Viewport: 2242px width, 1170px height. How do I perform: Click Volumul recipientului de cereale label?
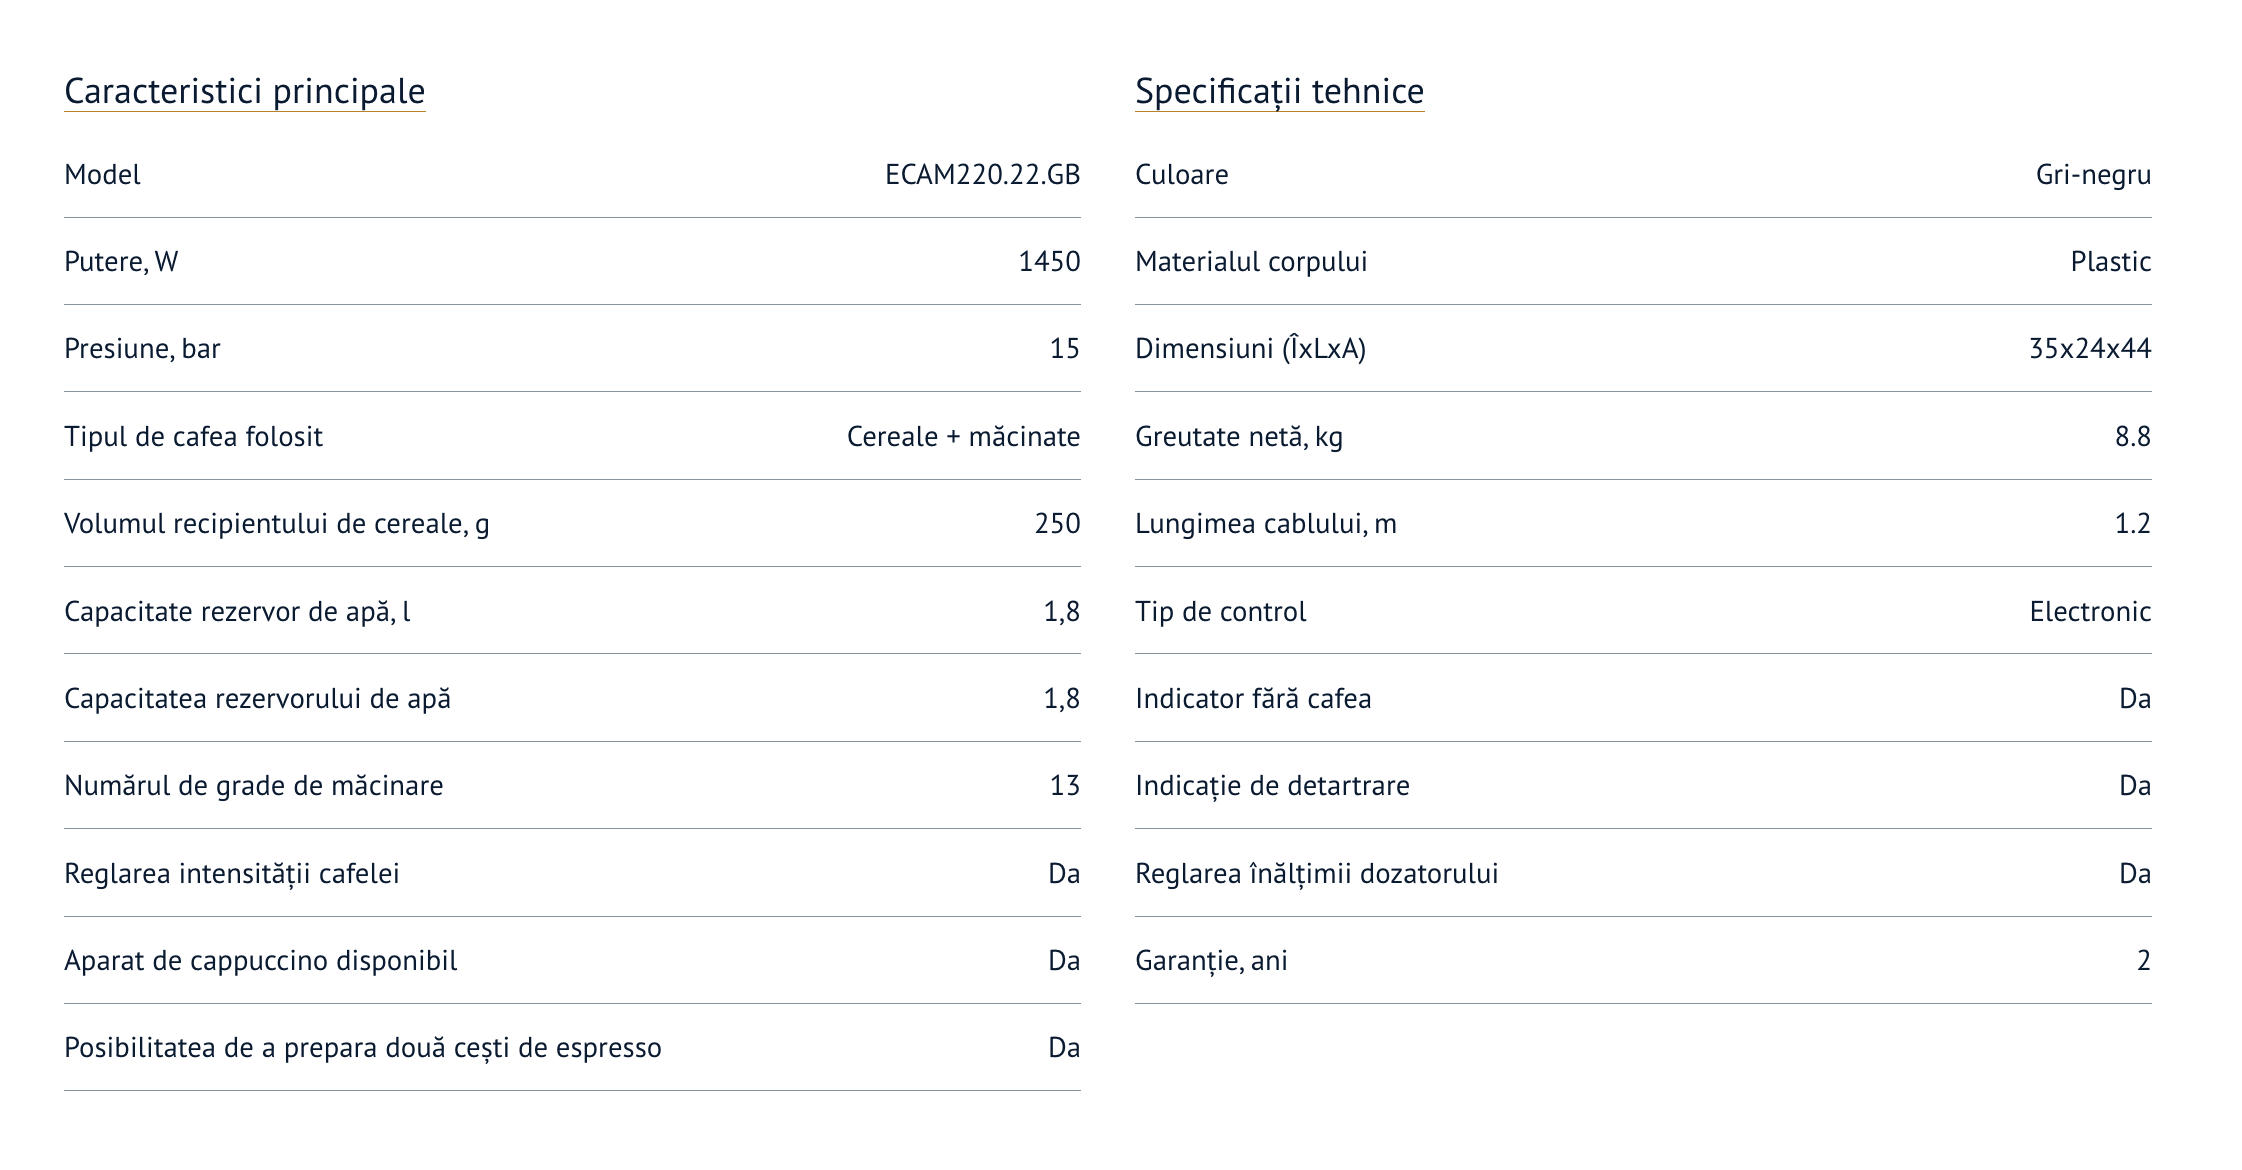276,524
